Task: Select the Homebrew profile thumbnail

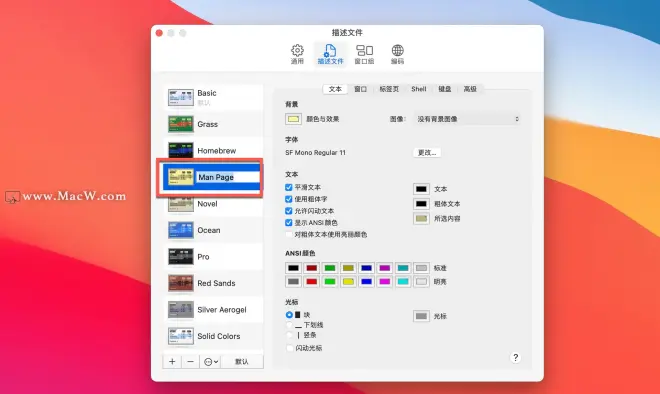Action: click(x=181, y=150)
